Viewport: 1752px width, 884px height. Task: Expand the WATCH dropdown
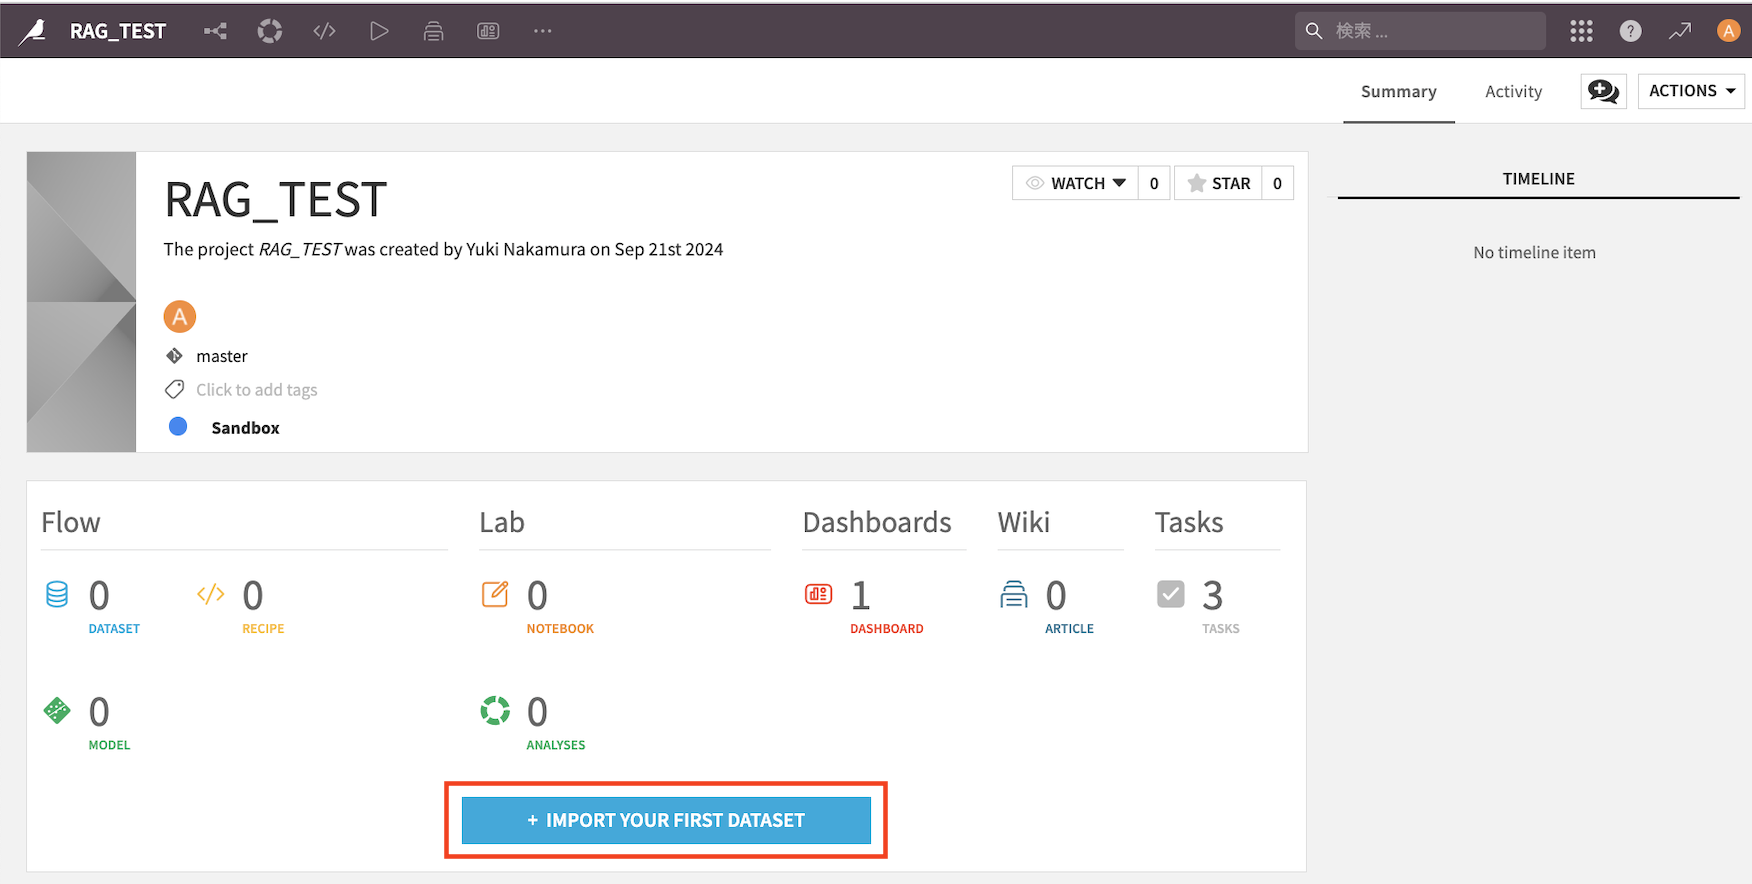pos(1076,183)
